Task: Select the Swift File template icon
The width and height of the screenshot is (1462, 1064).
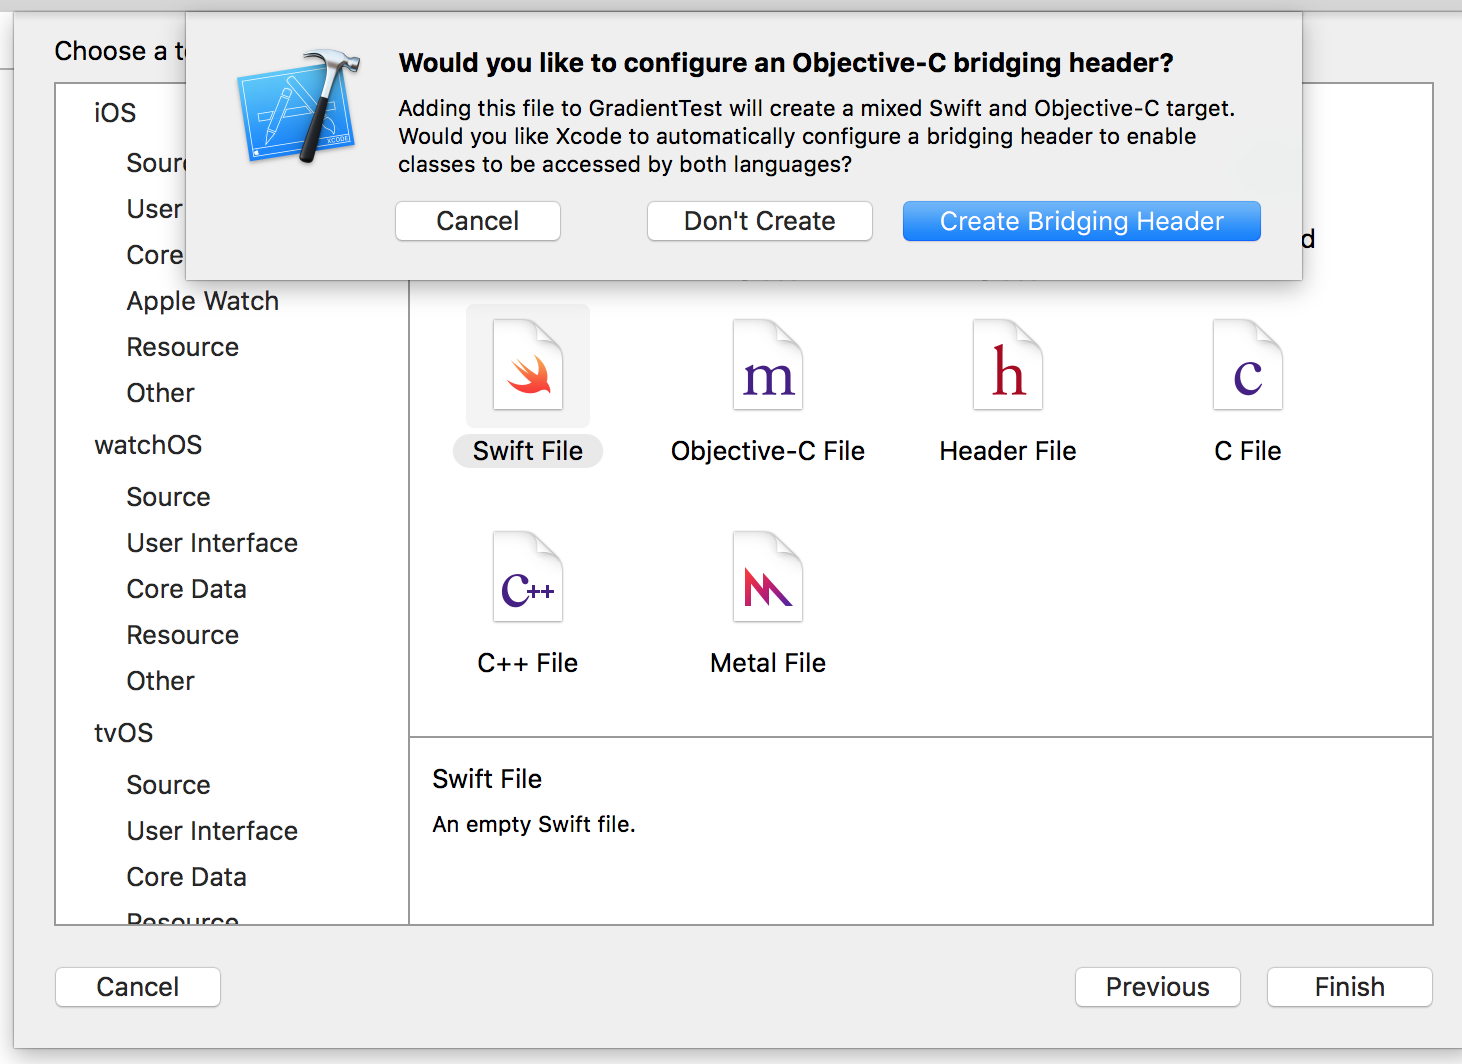Action: 528,366
